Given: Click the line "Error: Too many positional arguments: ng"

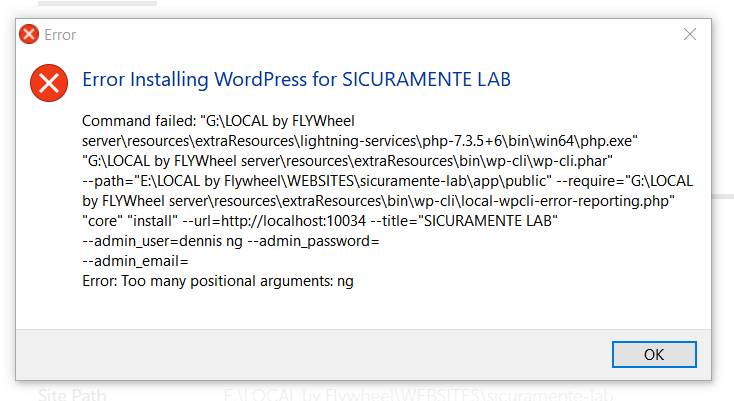Looking at the screenshot, I should pyautogui.click(x=218, y=281).
